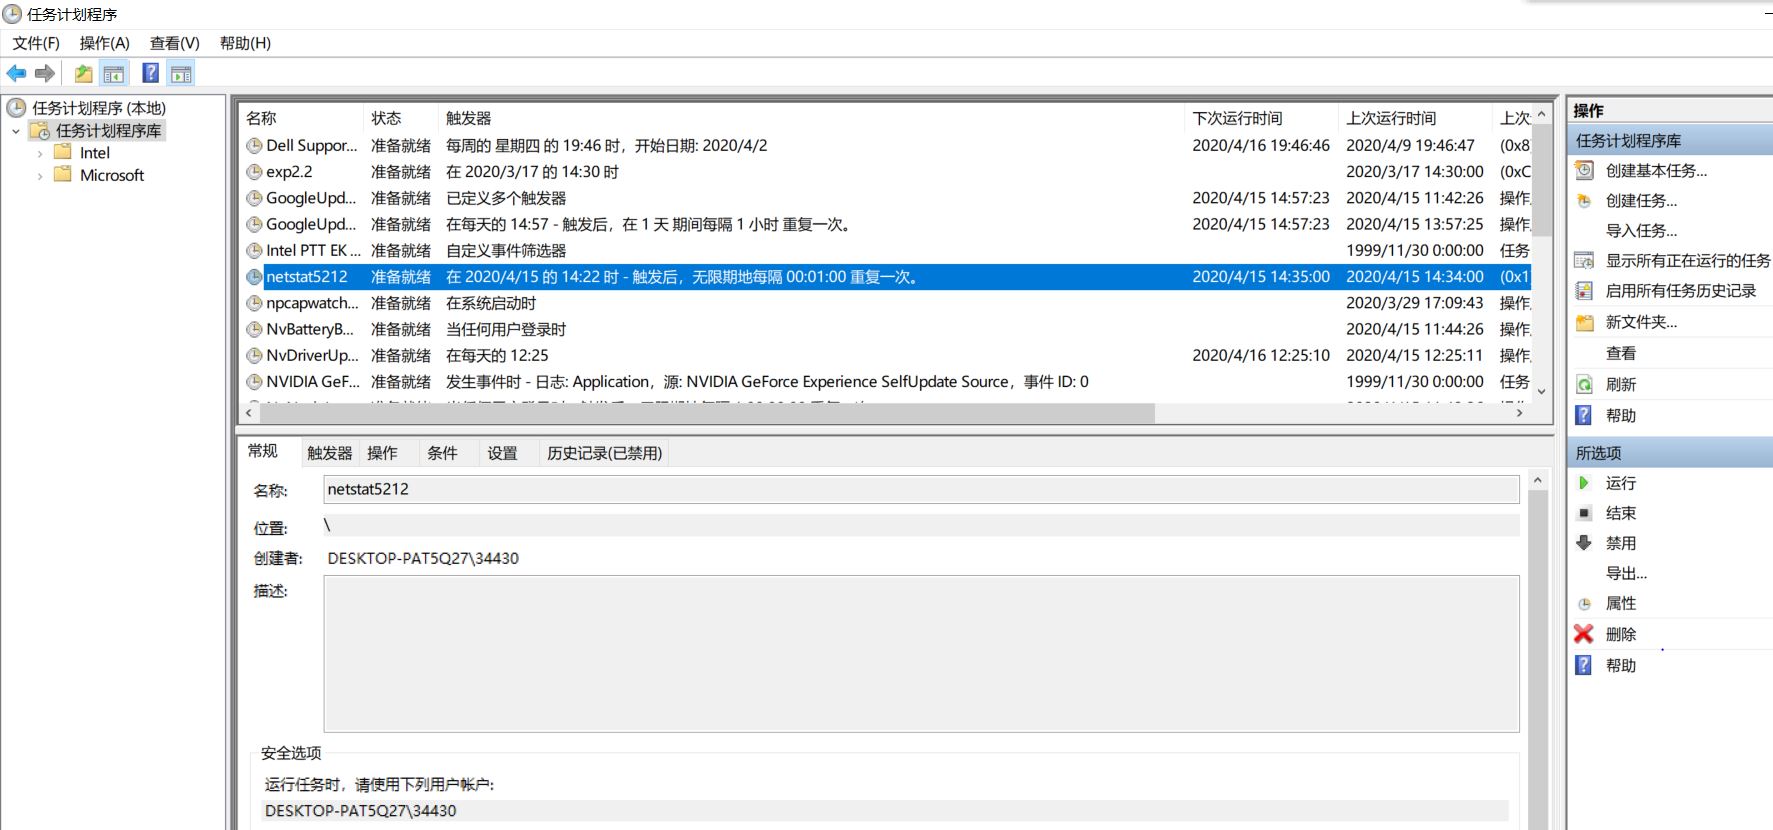This screenshot has width=1773, height=830.
Task: Click the task list scroll down arrow
Action: (x=1541, y=391)
